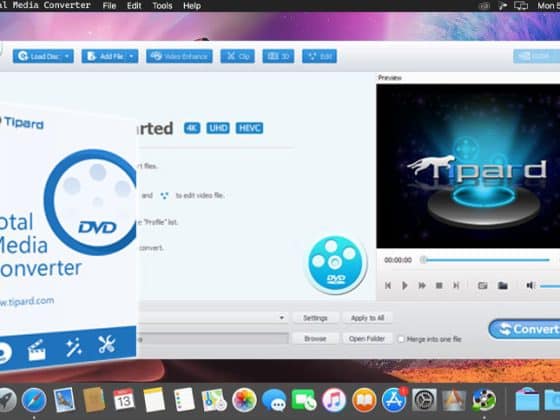Open the Tools menu
560x420 pixels.
[162, 6]
